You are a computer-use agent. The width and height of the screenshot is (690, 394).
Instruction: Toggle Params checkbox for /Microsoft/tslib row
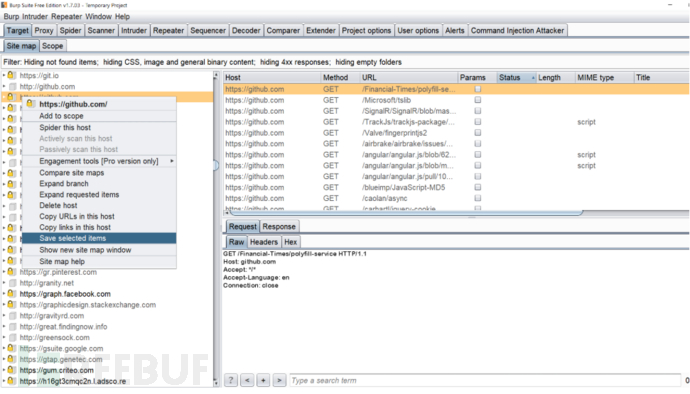tap(477, 100)
